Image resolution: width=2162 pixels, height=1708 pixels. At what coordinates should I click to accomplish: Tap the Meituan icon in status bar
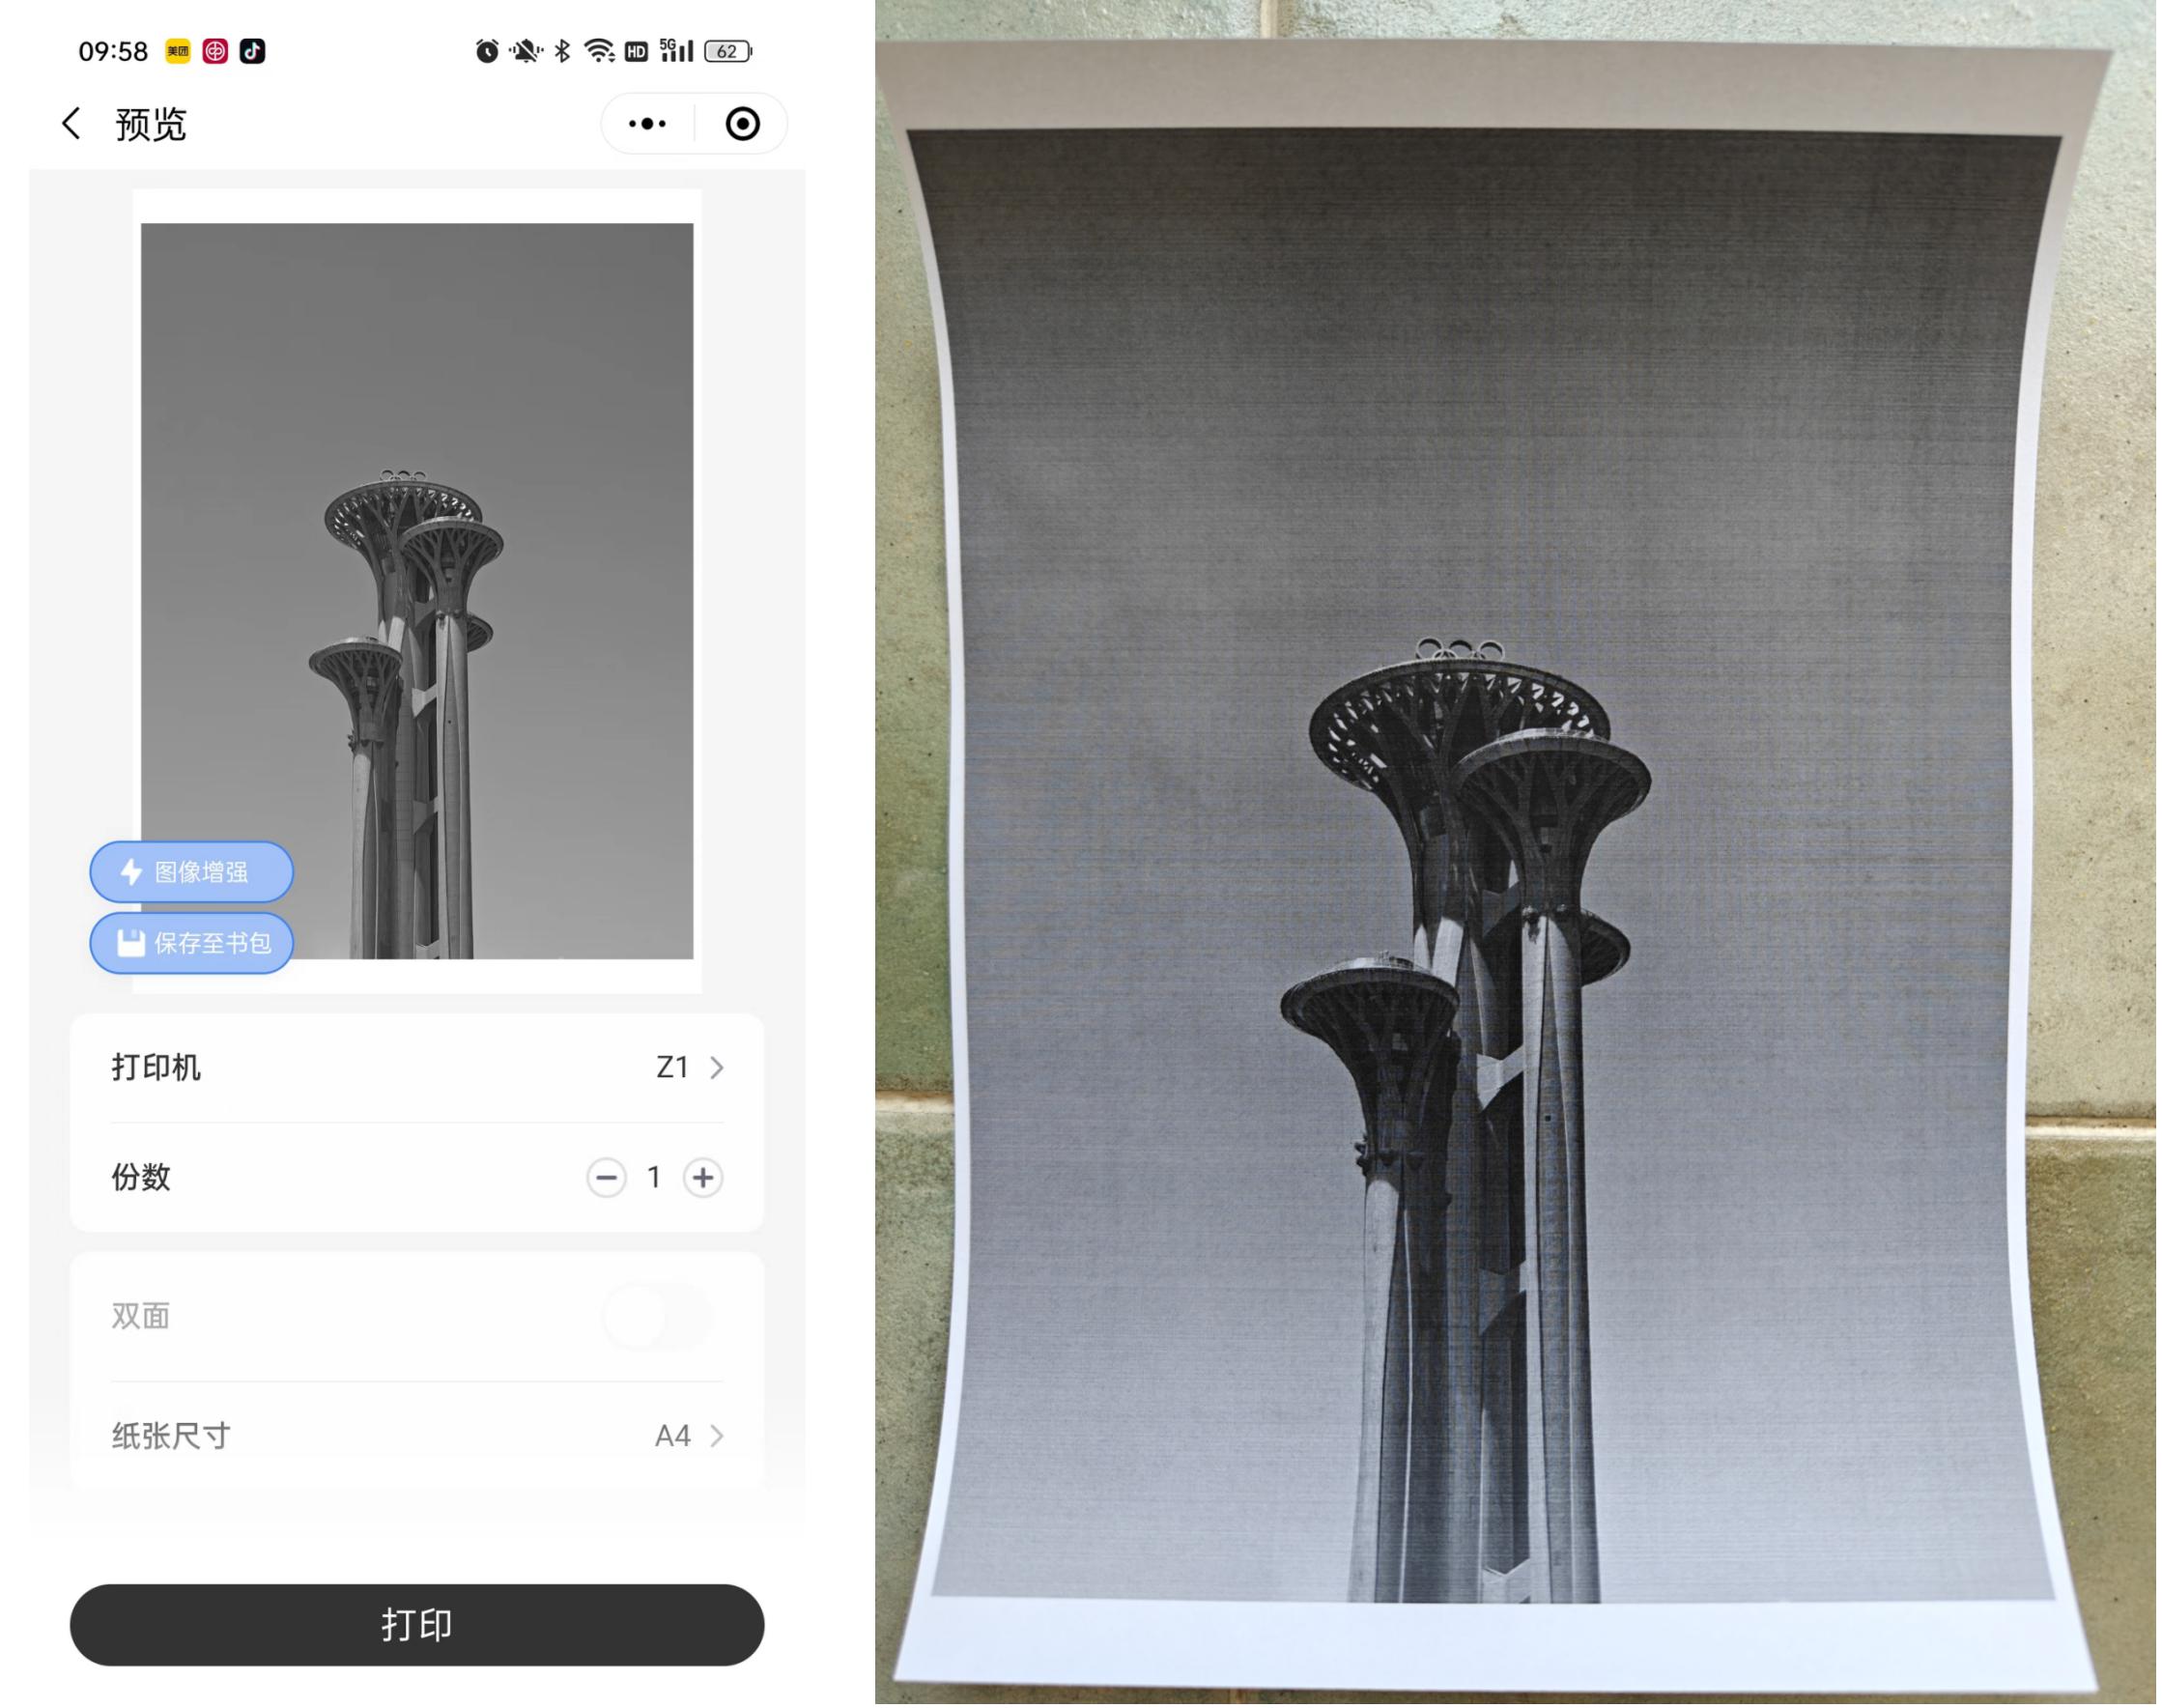(178, 51)
